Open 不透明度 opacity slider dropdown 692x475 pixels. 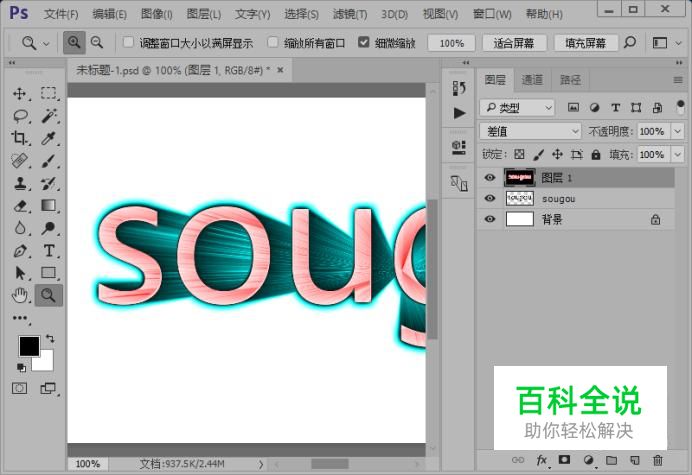pos(677,131)
